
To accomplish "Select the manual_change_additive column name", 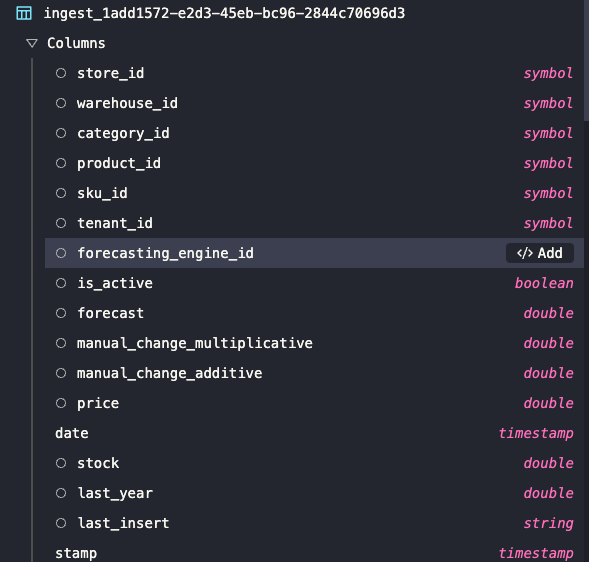I will point(169,373).
